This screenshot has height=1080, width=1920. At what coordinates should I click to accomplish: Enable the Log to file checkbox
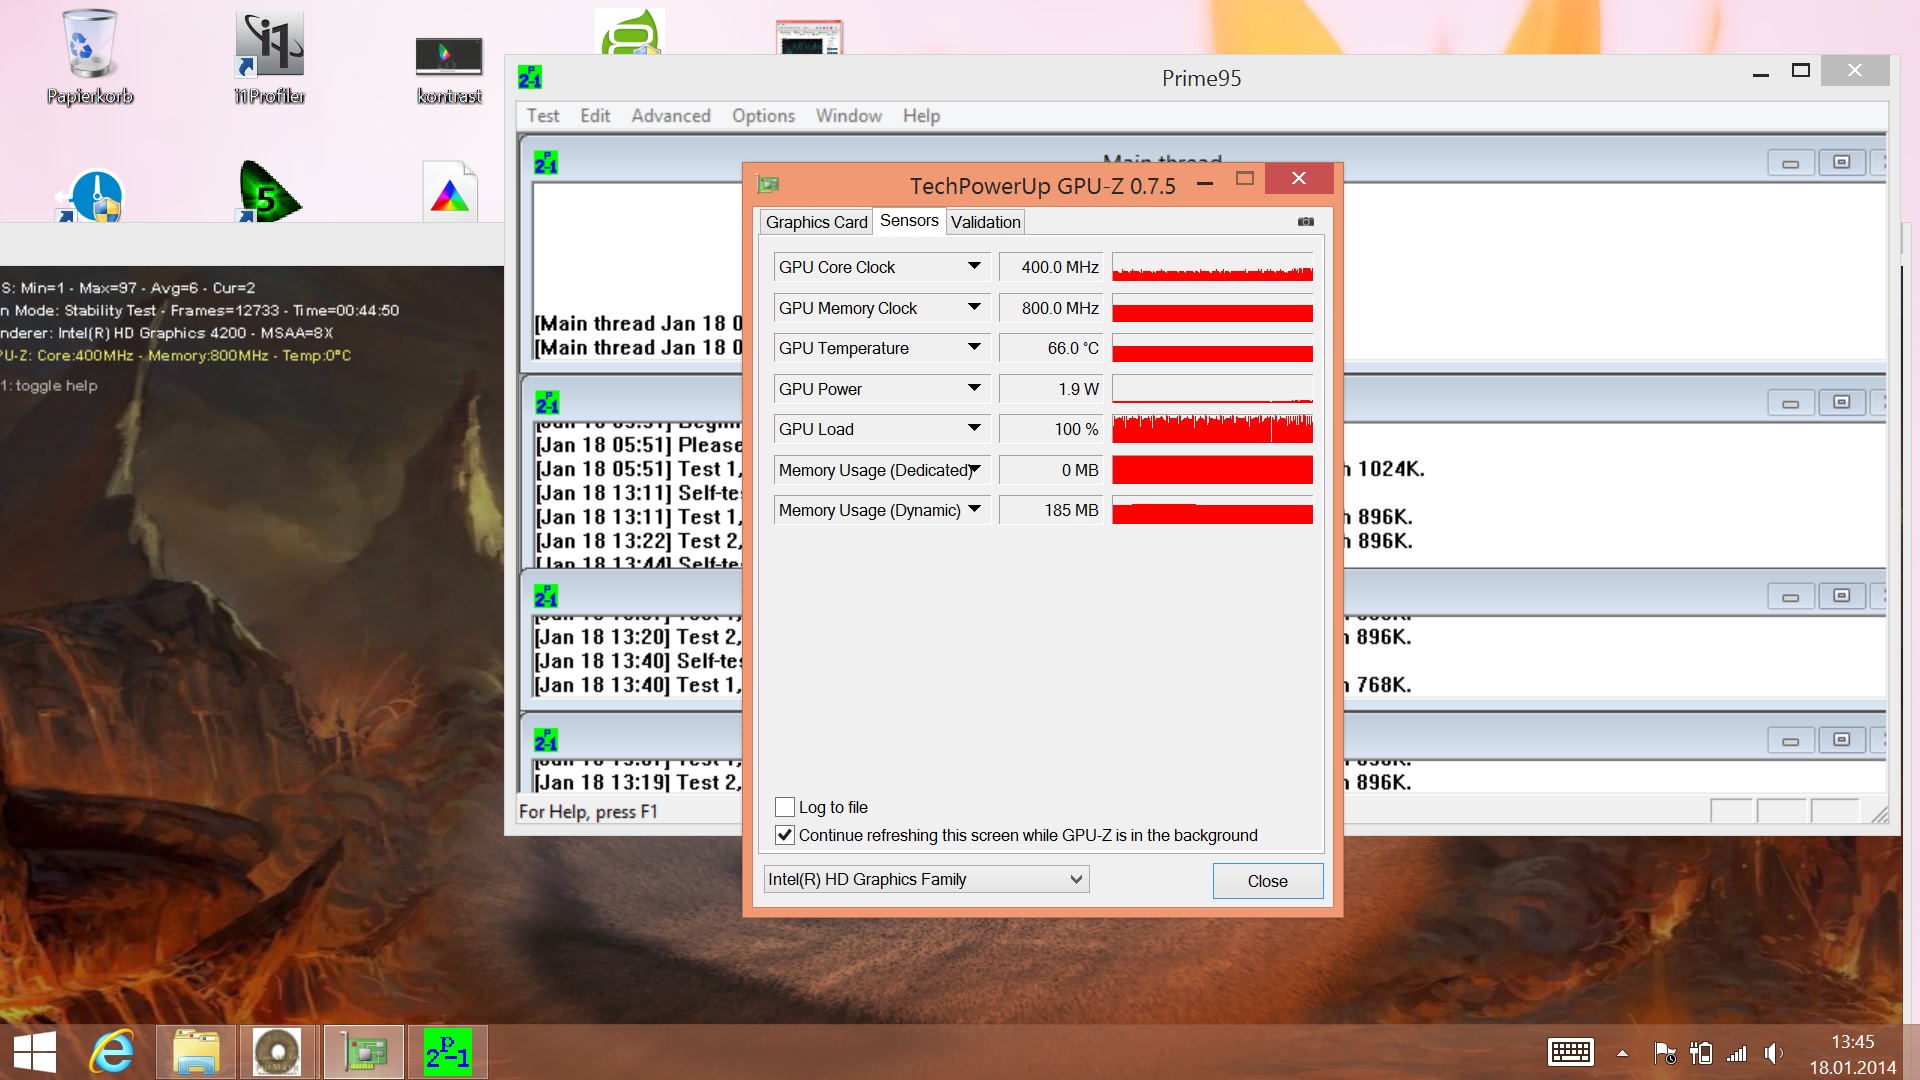tap(785, 807)
